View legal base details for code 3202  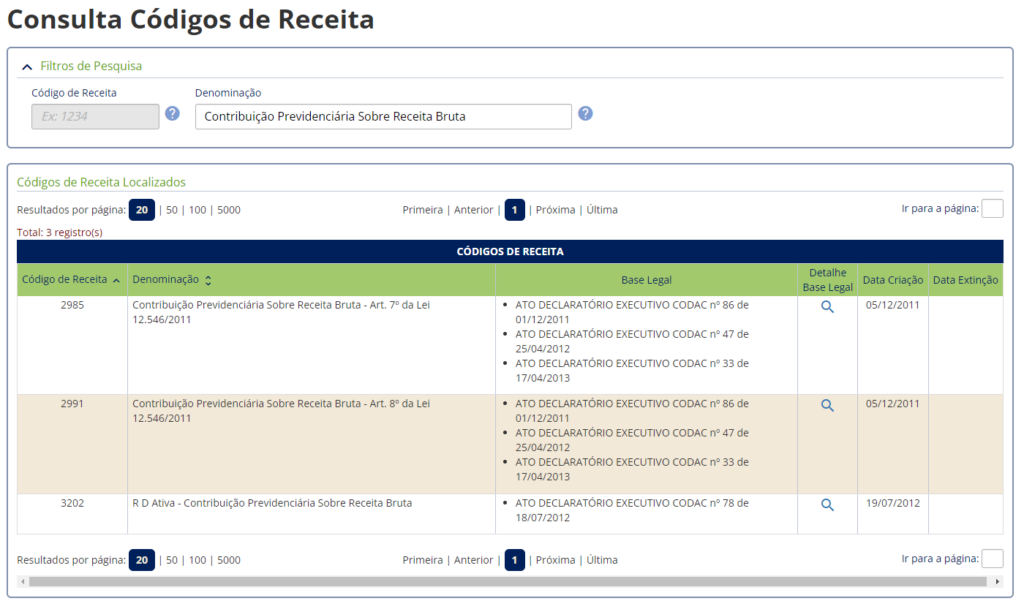coord(827,505)
